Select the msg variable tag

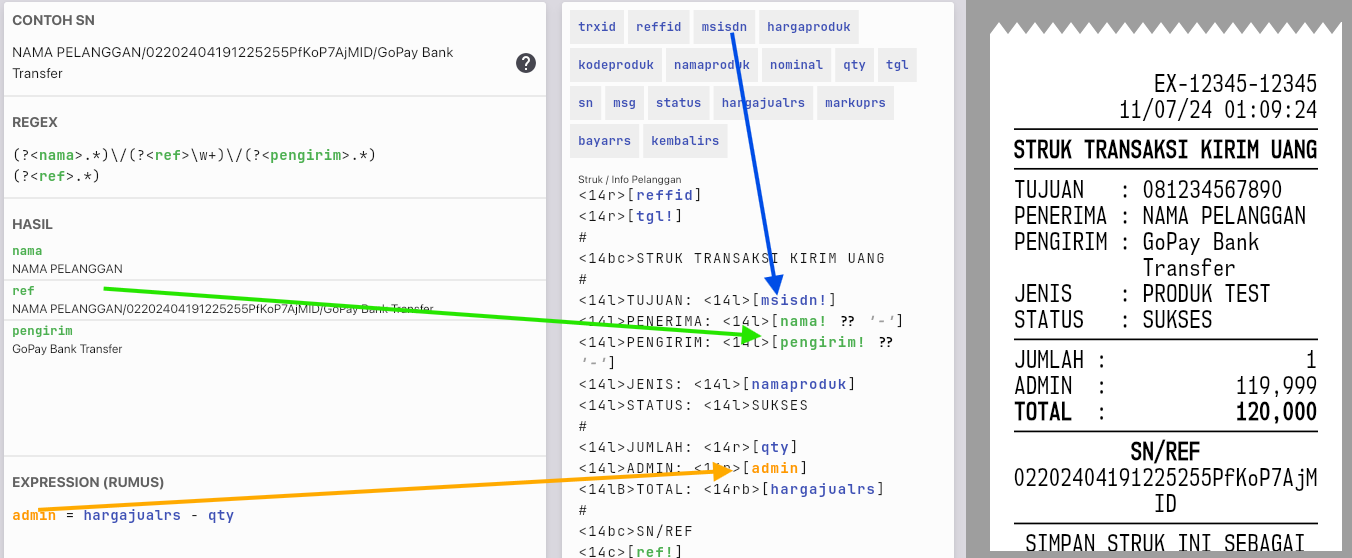(624, 103)
